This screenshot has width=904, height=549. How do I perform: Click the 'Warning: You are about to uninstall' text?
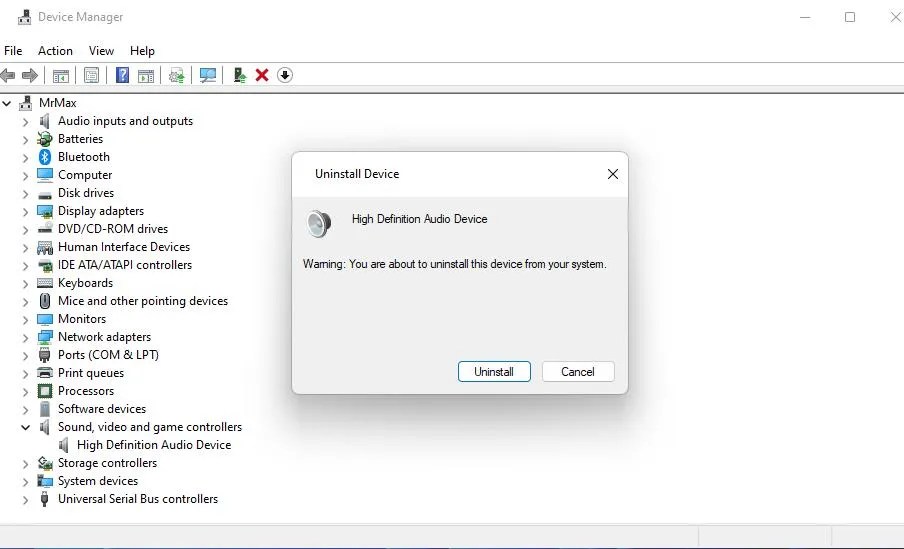pos(455,264)
